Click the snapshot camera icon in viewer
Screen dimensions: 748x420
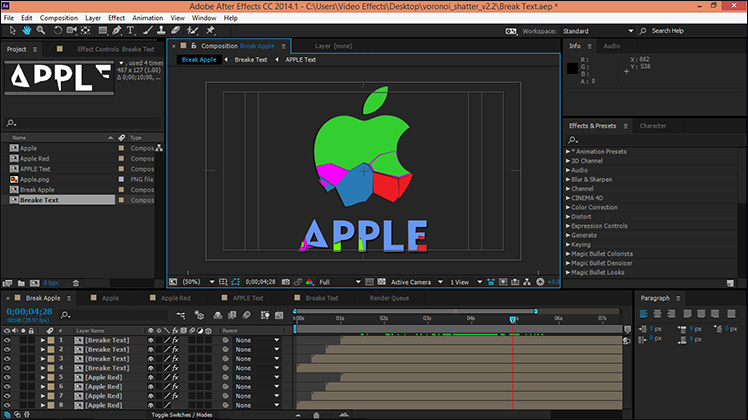(x=286, y=282)
